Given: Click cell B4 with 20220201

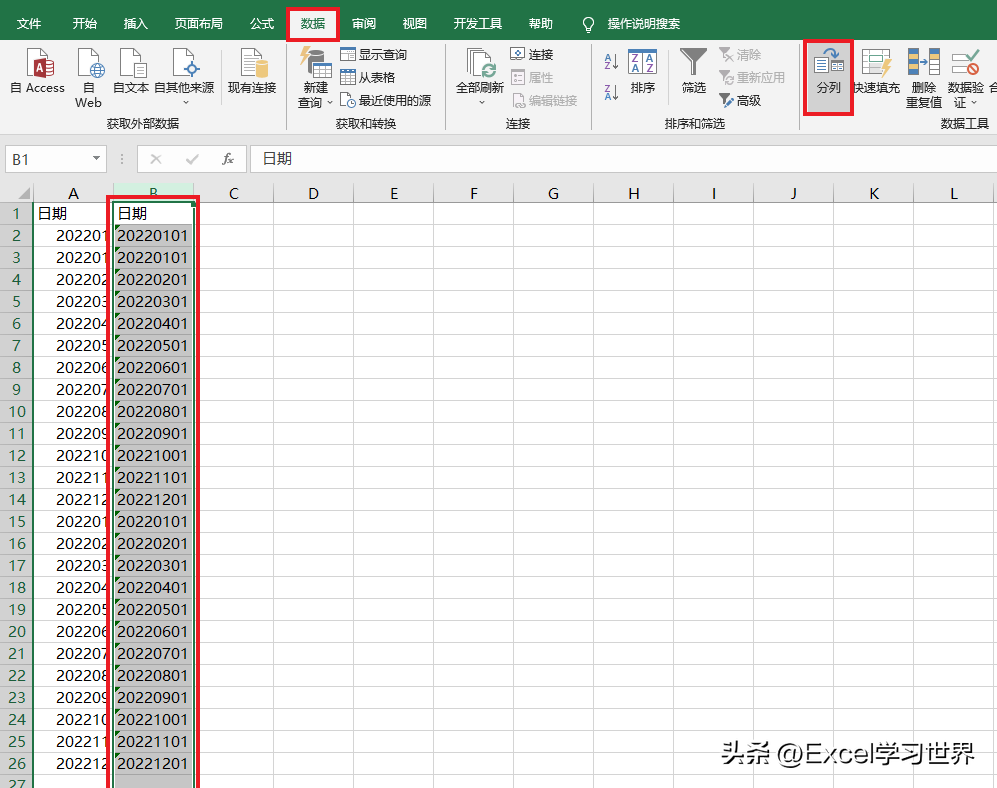Looking at the screenshot, I should [153, 280].
